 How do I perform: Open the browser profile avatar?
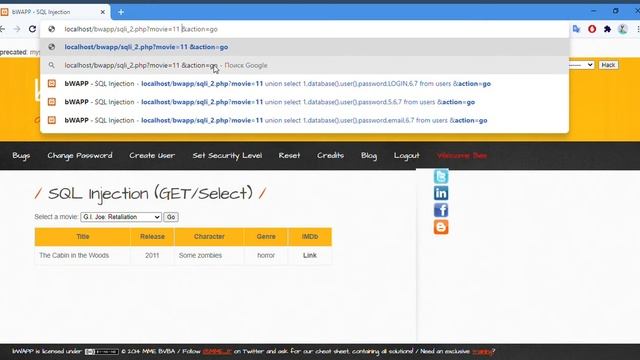click(622, 29)
